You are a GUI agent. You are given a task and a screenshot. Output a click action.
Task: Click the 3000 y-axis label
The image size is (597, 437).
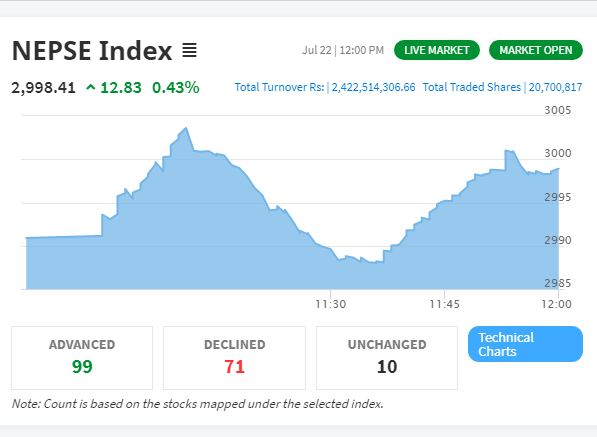click(558, 153)
